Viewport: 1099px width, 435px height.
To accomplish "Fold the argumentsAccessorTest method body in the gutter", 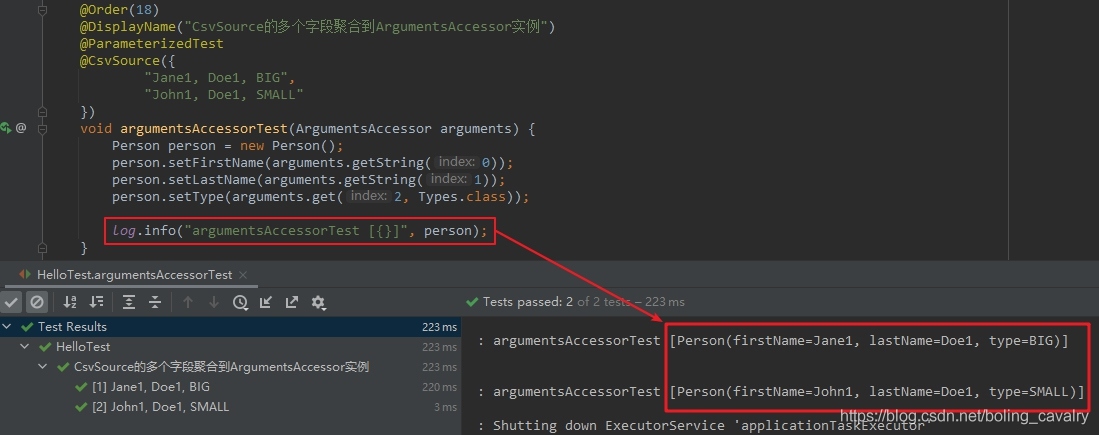I will point(43,129).
